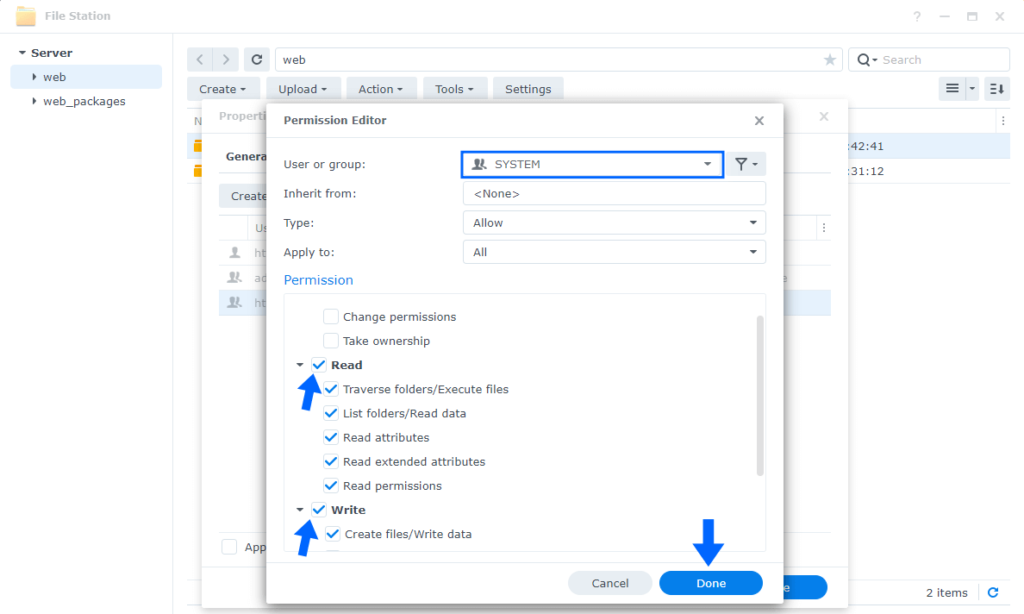Click the magnifier icon in the search box
Image resolution: width=1024 pixels, height=614 pixels.
(x=863, y=59)
